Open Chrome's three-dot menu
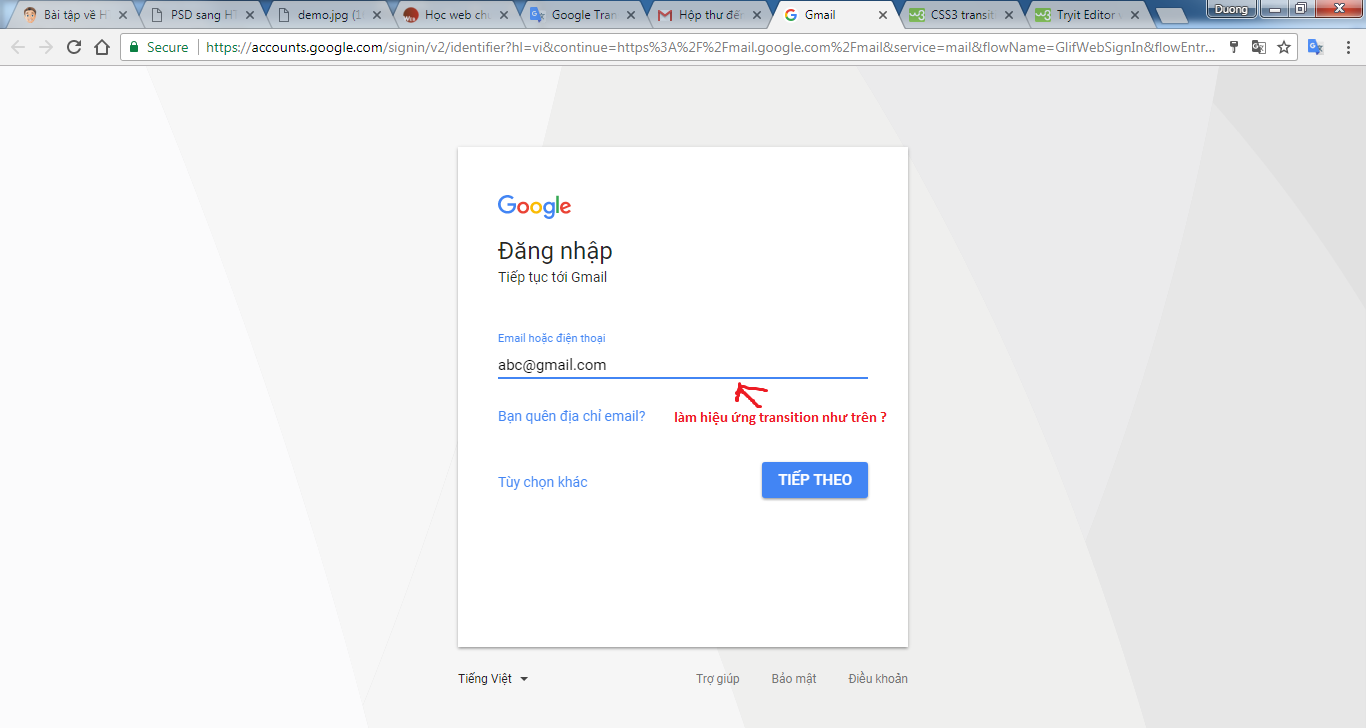The width and height of the screenshot is (1366, 728). 1347,47
